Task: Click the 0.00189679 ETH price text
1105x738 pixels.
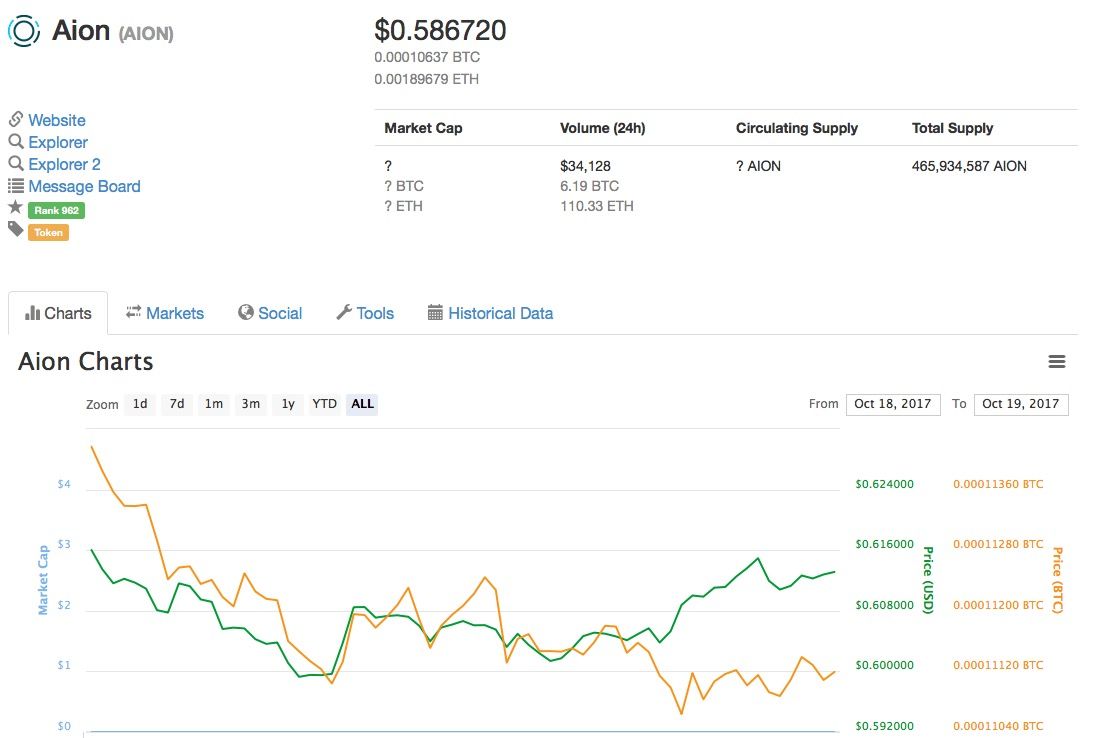Action: coord(426,79)
